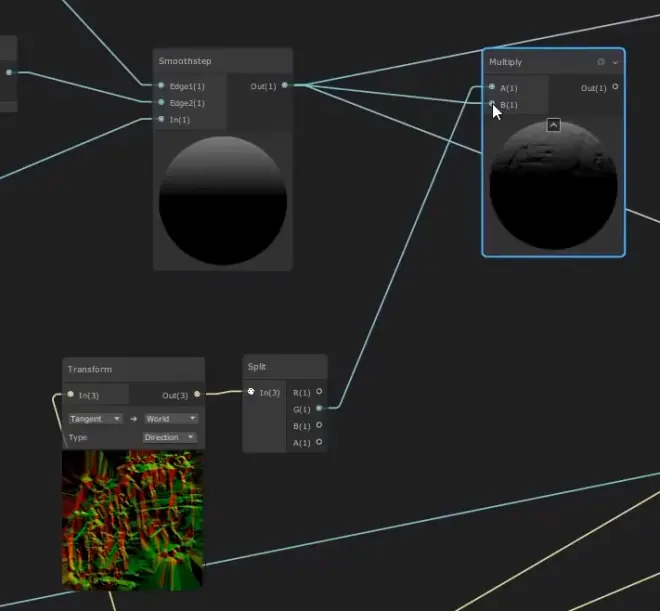Open the Tangent source space dropdown

tap(95, 419)
